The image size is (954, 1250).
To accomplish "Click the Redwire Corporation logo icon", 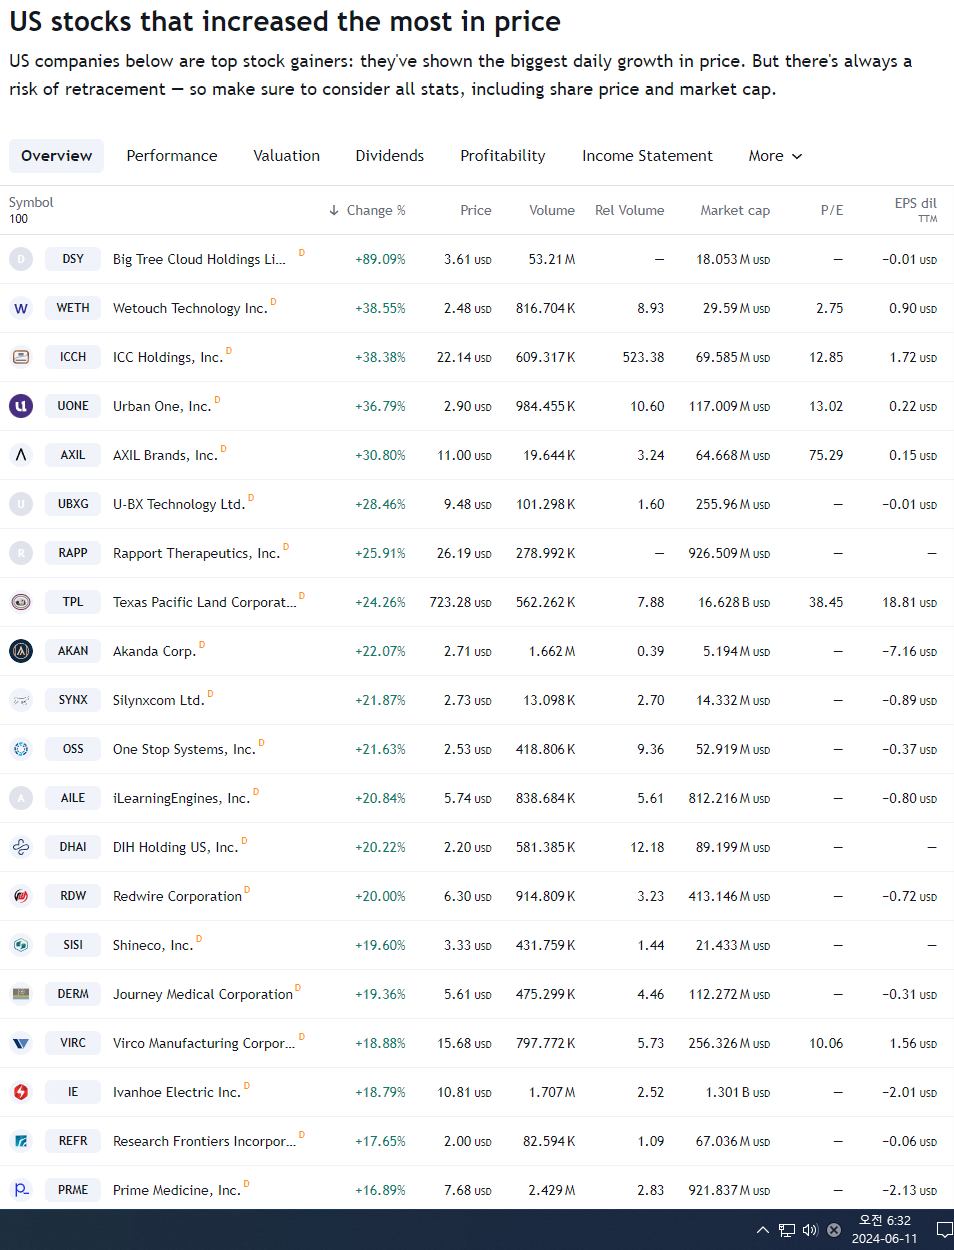I will point(21,896).
